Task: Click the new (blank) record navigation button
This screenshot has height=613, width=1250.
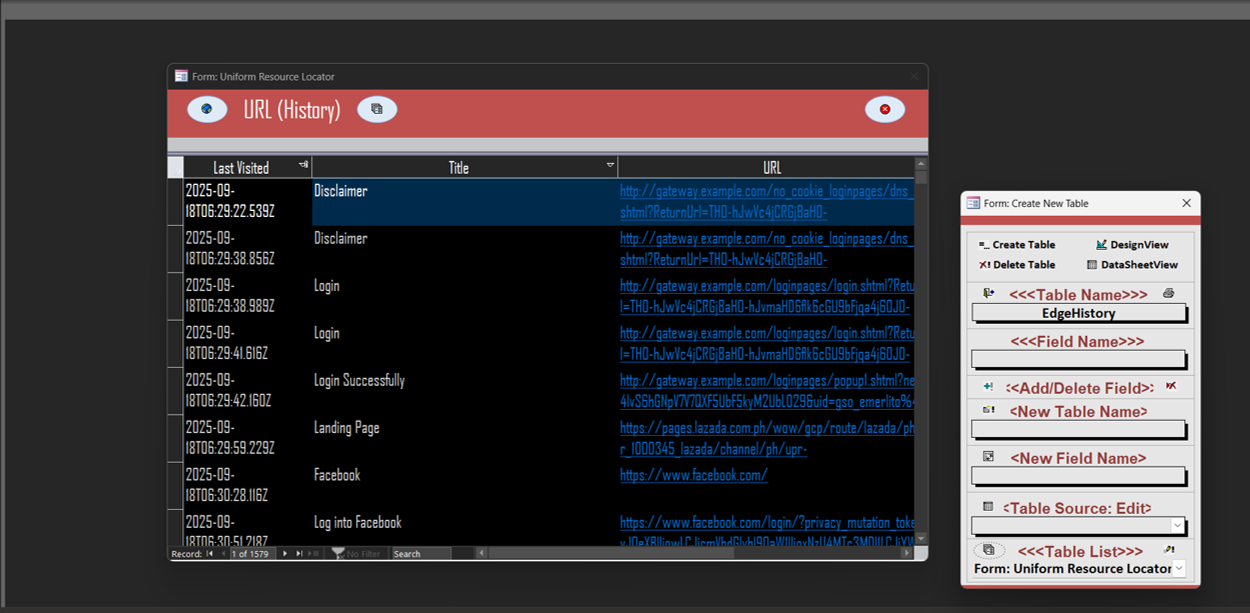Action: [314, 553]
